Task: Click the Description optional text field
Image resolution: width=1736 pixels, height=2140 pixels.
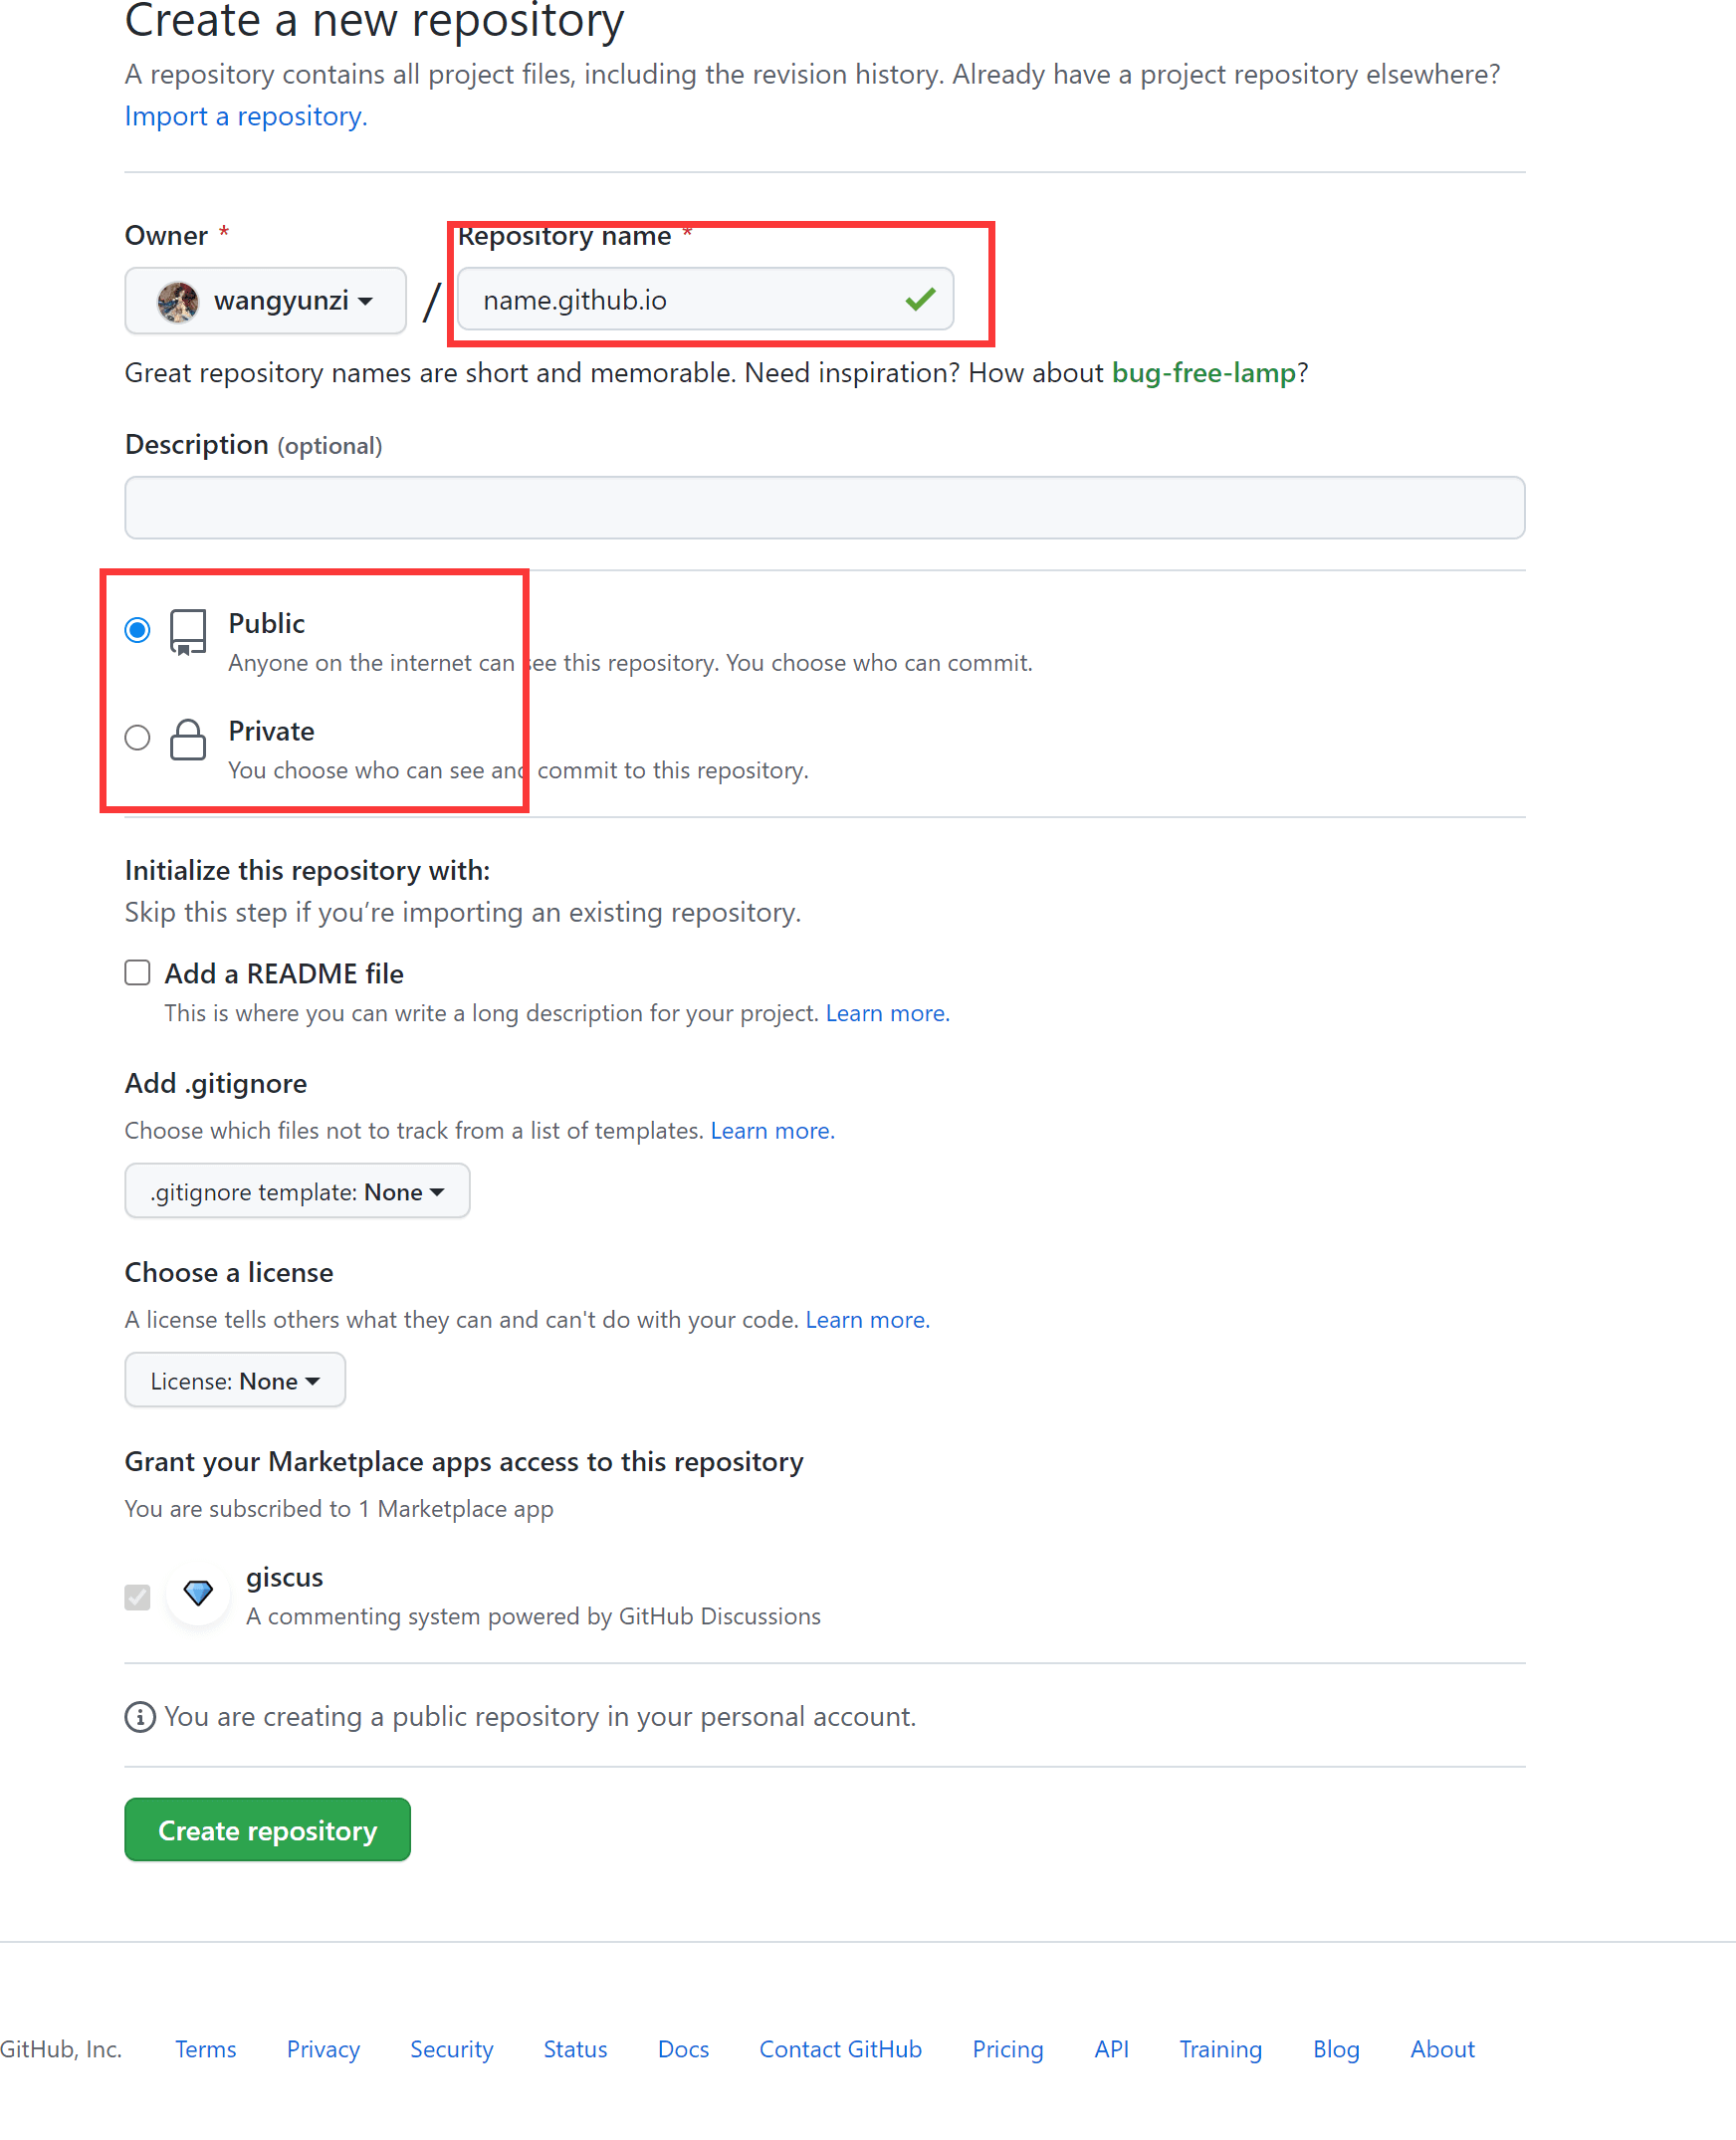Action: [x=824, y=508]
